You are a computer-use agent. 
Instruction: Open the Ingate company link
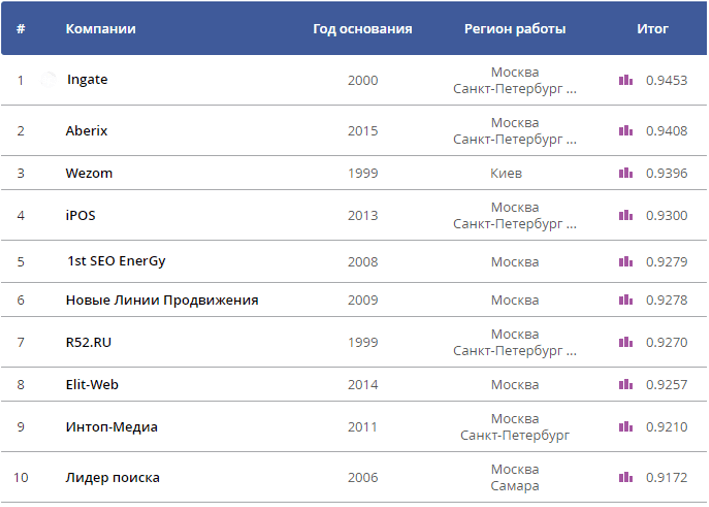coord(87,80)
